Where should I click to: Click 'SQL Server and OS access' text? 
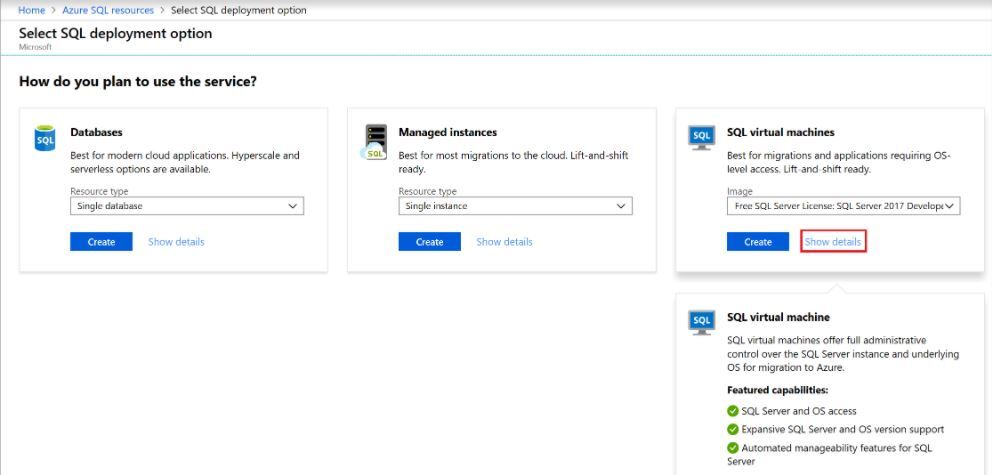(799, 411)
